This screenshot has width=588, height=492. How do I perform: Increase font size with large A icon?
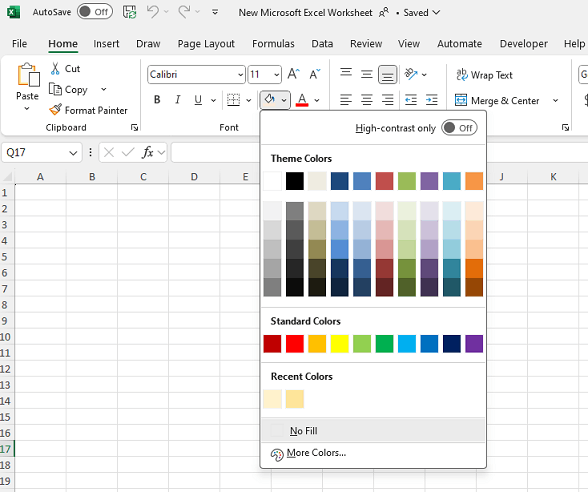pos(293,74)
